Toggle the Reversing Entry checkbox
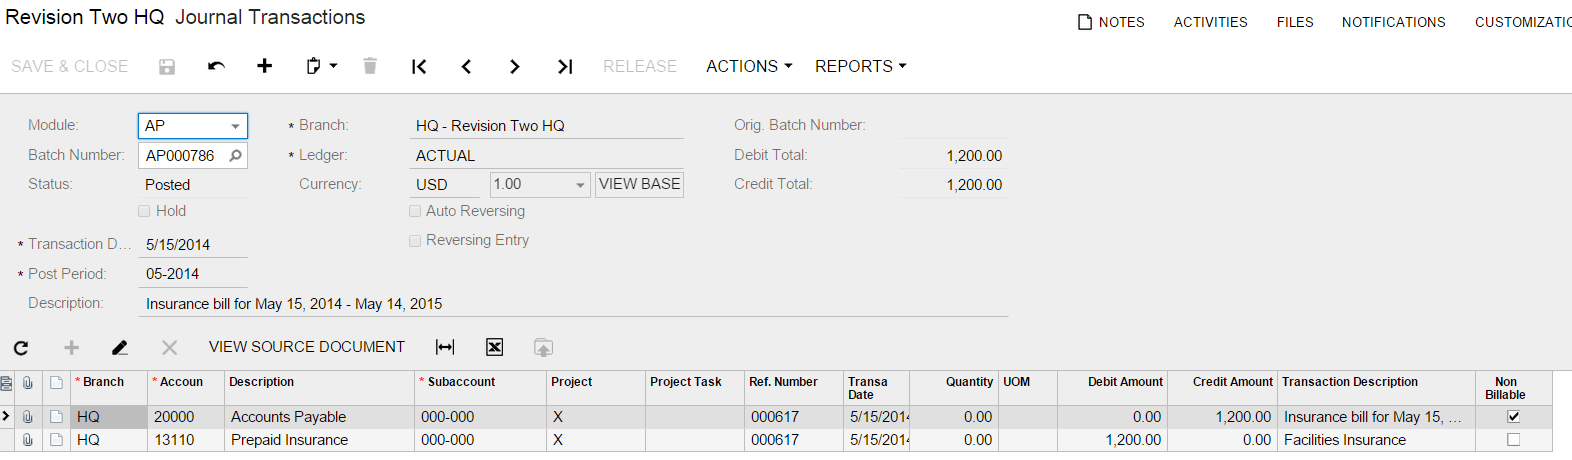 [415, 240]
